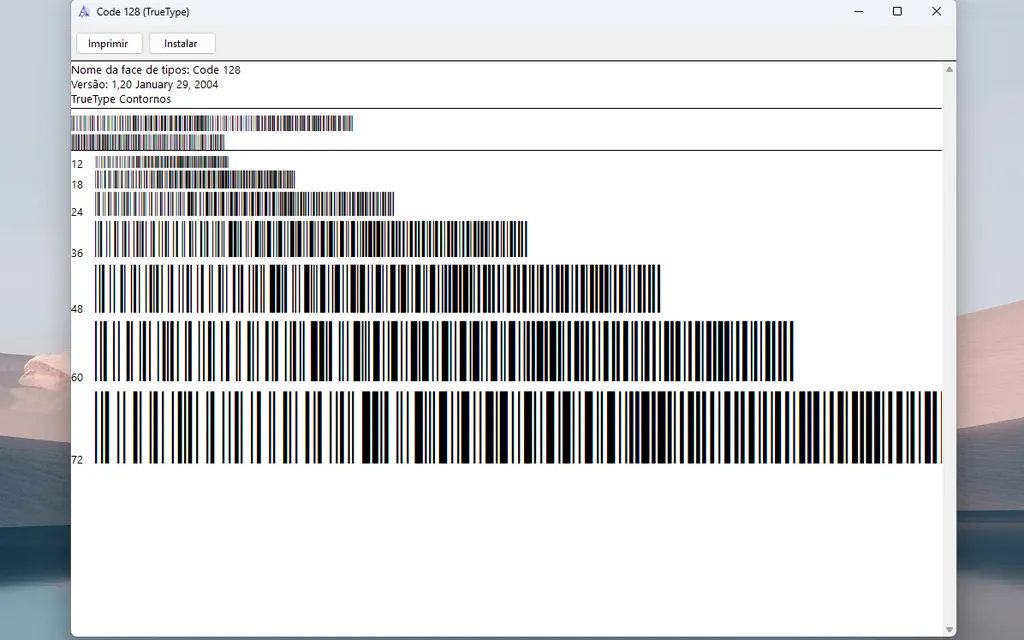Click the size label 60
Screen dimensions: 1024x640
[77, 377]
